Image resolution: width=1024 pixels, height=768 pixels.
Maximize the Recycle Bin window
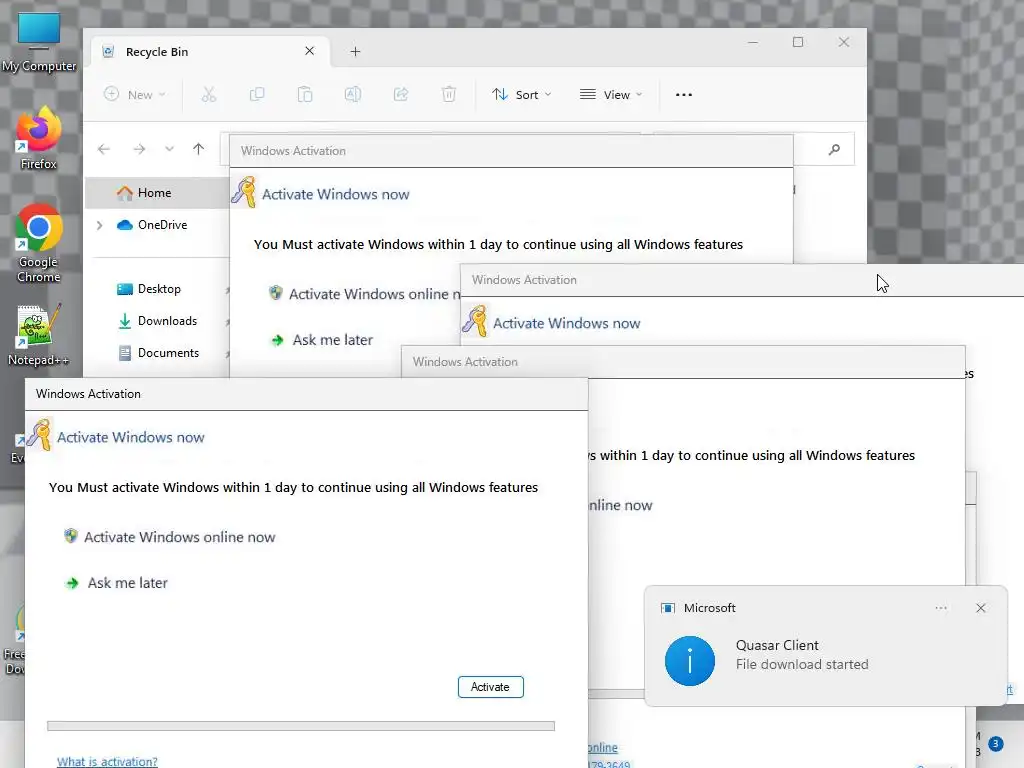pyautogui.click(x=798, y=42)
